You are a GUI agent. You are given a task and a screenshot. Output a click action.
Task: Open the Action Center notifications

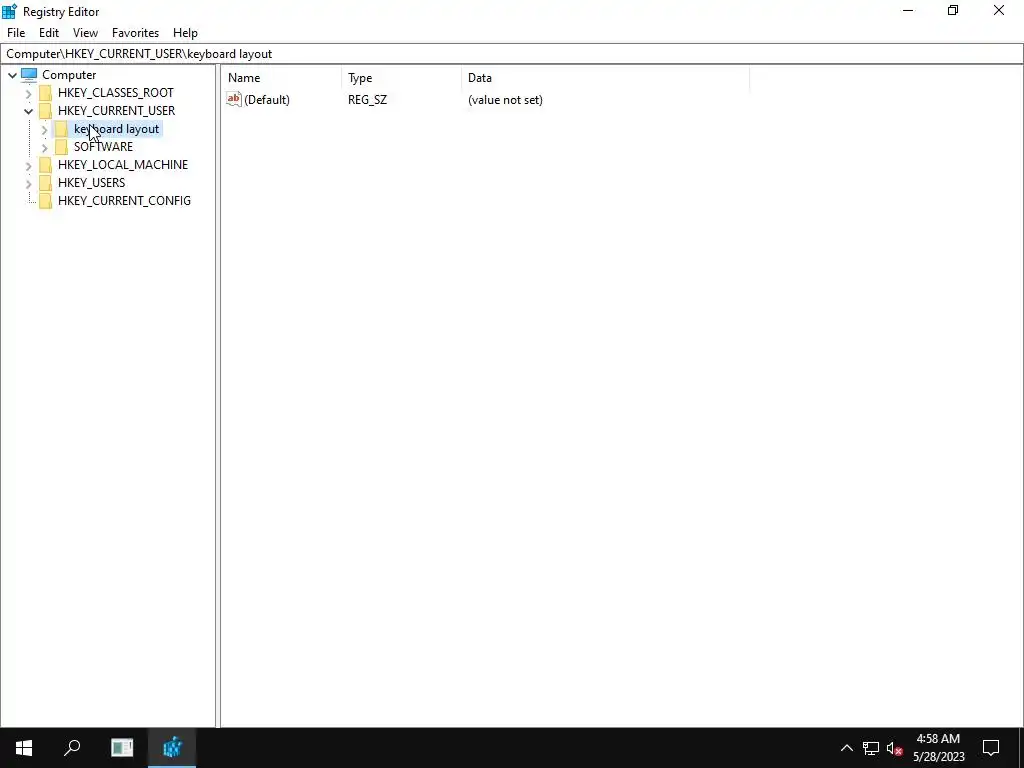pyautogui.click(x=991, y=748)
